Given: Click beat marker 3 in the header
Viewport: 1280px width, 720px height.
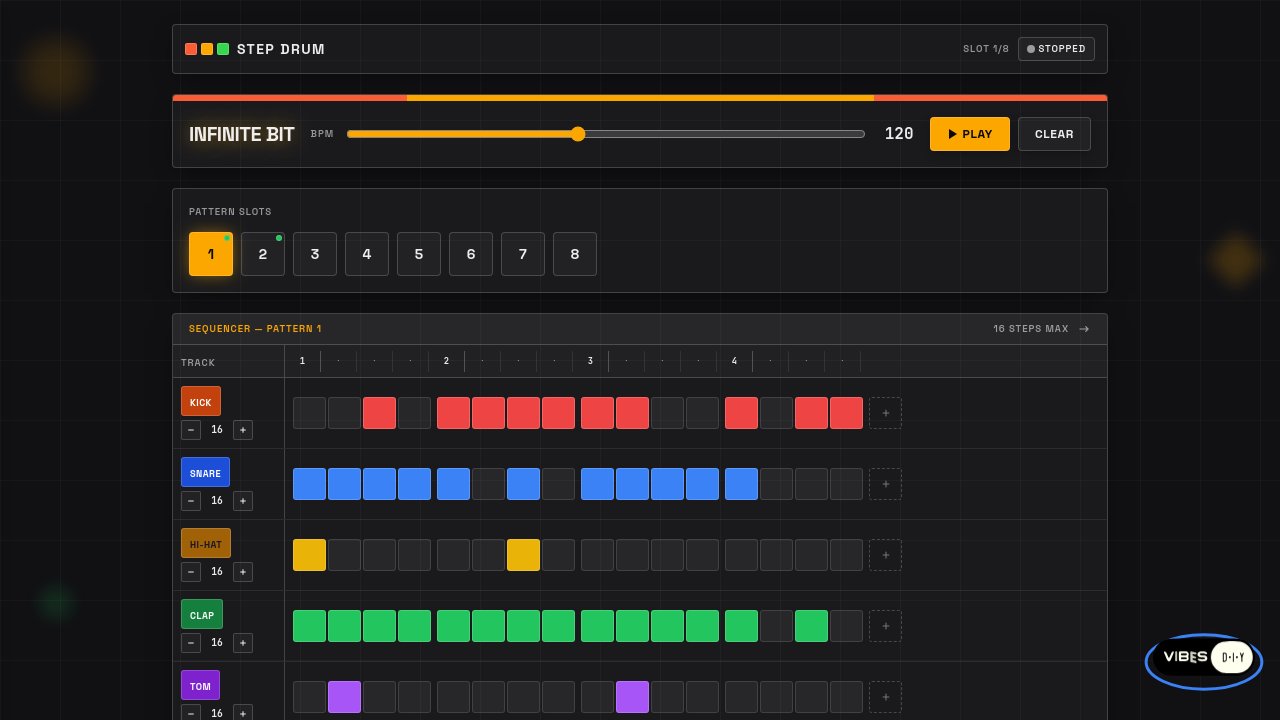Looking at the screenshot, I should click(x=590, y=361).
